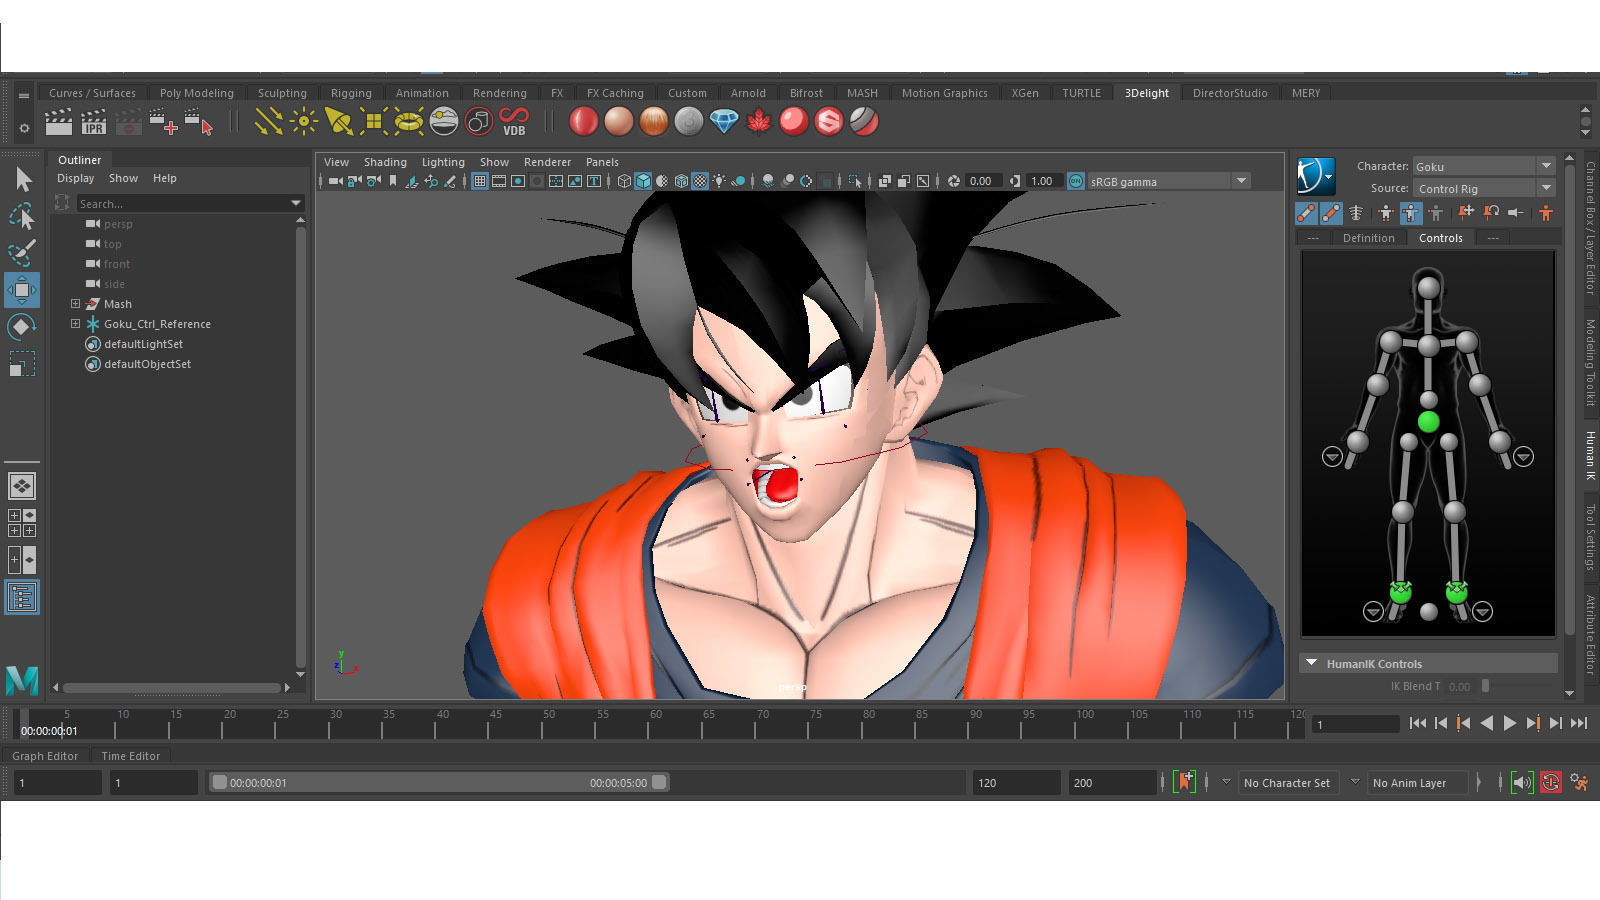Click the Render Frame clapperboard shelf icon
This screenshot has width=1600, height=900.
point(59,122)
